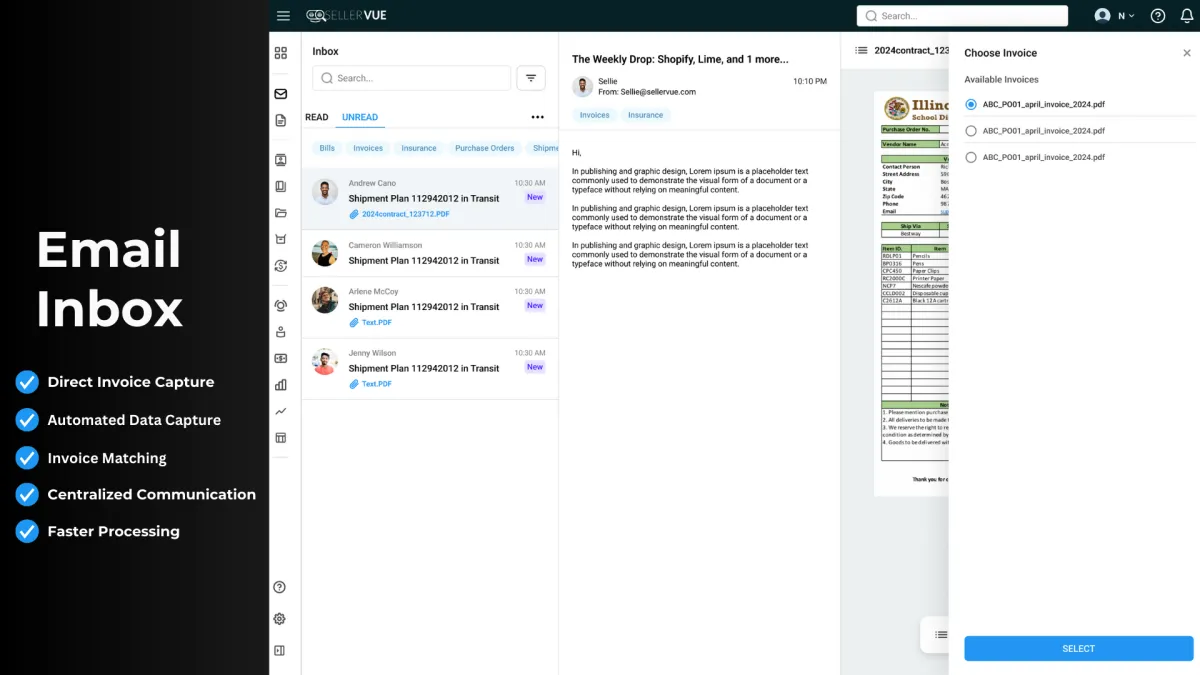Screen dimensions: 1200x675
Task: Open the settings gear in sidebar
Action: point(280,619)
